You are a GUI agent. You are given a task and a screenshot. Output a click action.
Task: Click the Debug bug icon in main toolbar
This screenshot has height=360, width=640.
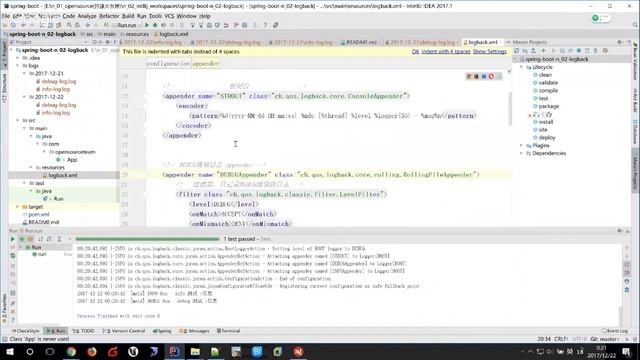[x=155, y=25]
